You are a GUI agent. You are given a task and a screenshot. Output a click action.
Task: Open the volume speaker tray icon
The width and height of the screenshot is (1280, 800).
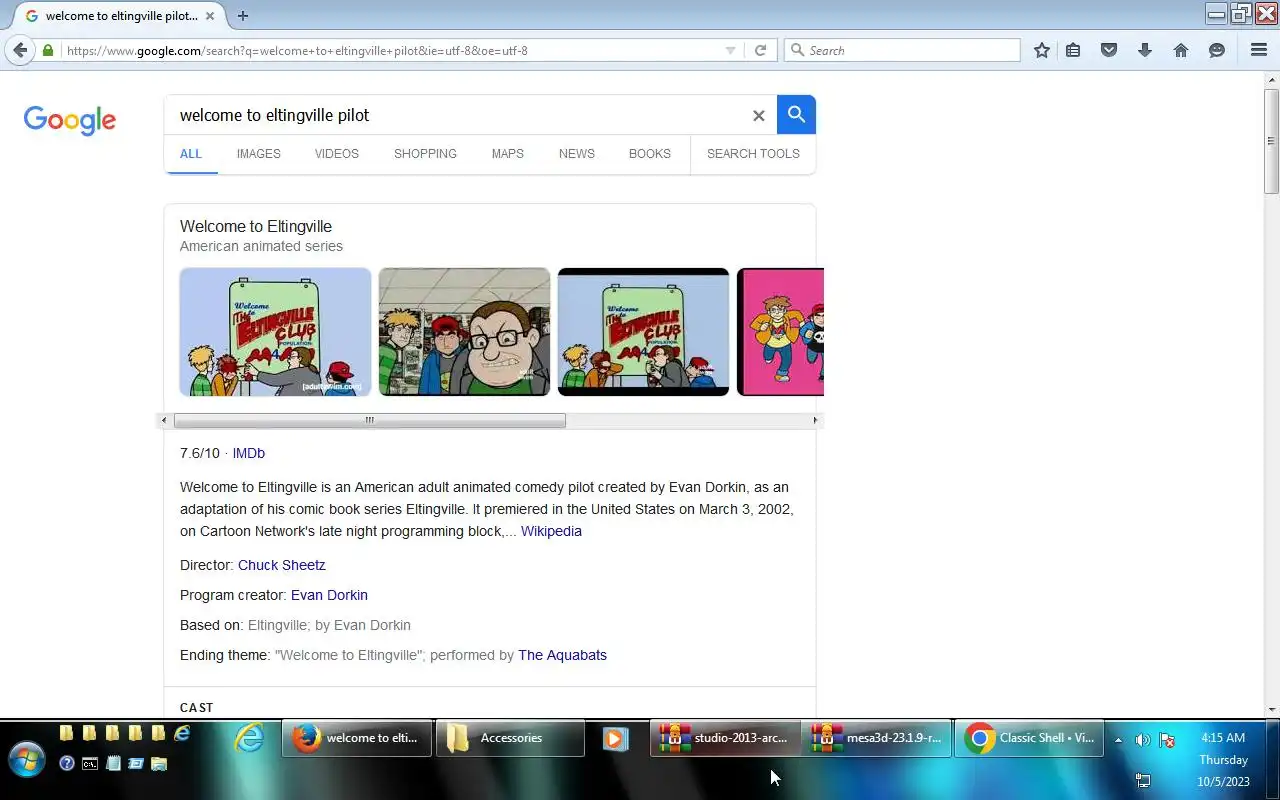coord(1142,740)
